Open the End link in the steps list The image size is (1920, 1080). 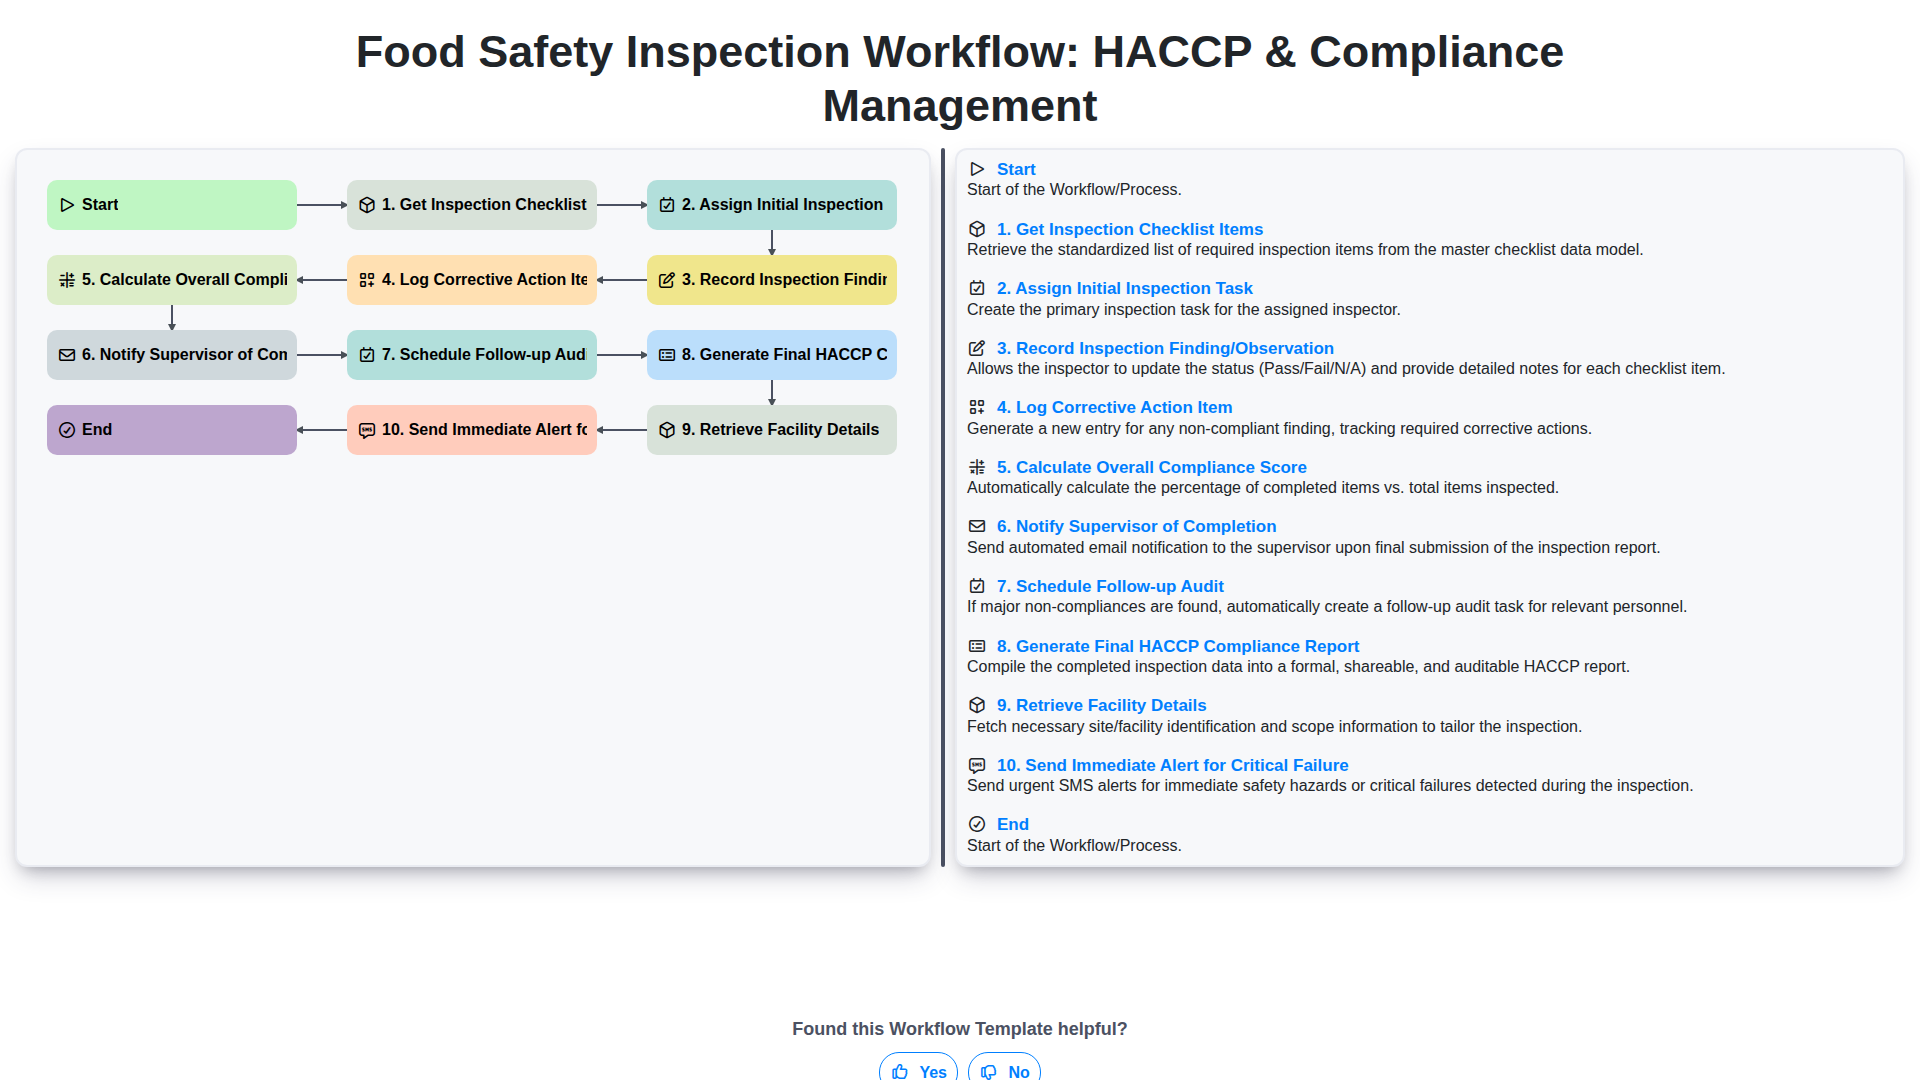pyautogui.click(x=1013, y=824)
